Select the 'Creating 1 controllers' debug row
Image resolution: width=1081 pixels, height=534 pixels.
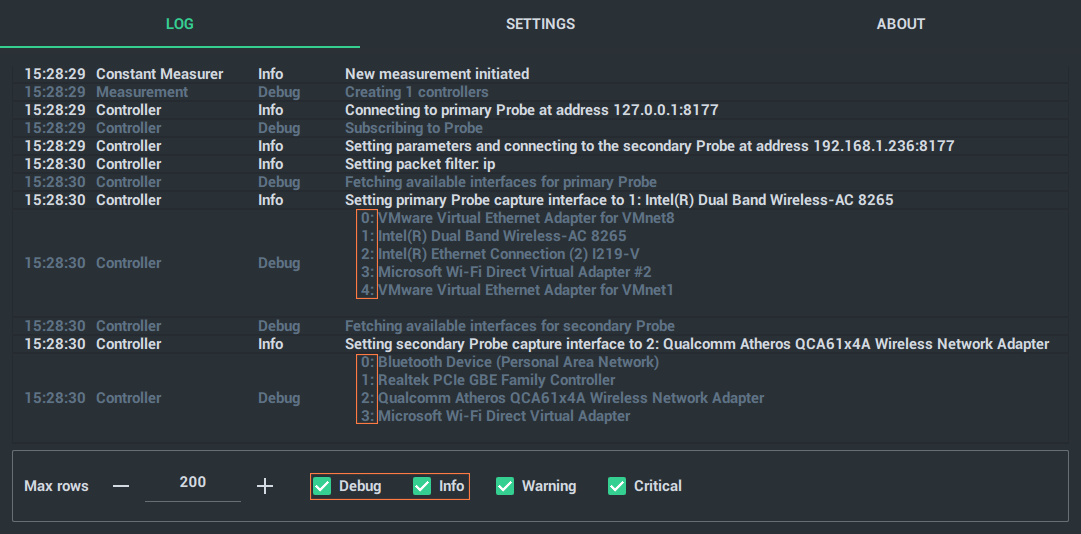[540, 92]
